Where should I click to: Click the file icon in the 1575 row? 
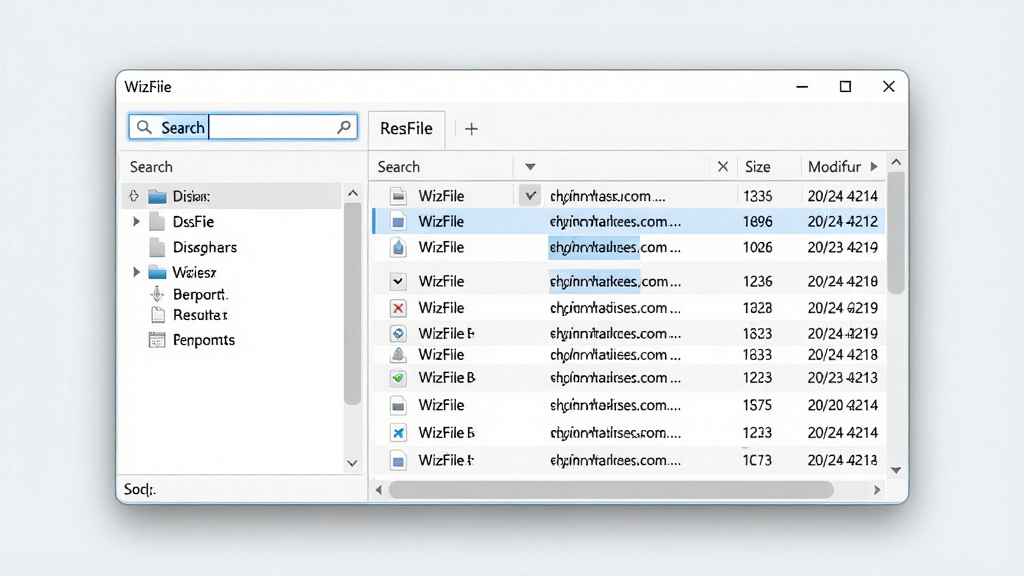tap(398, 405)
